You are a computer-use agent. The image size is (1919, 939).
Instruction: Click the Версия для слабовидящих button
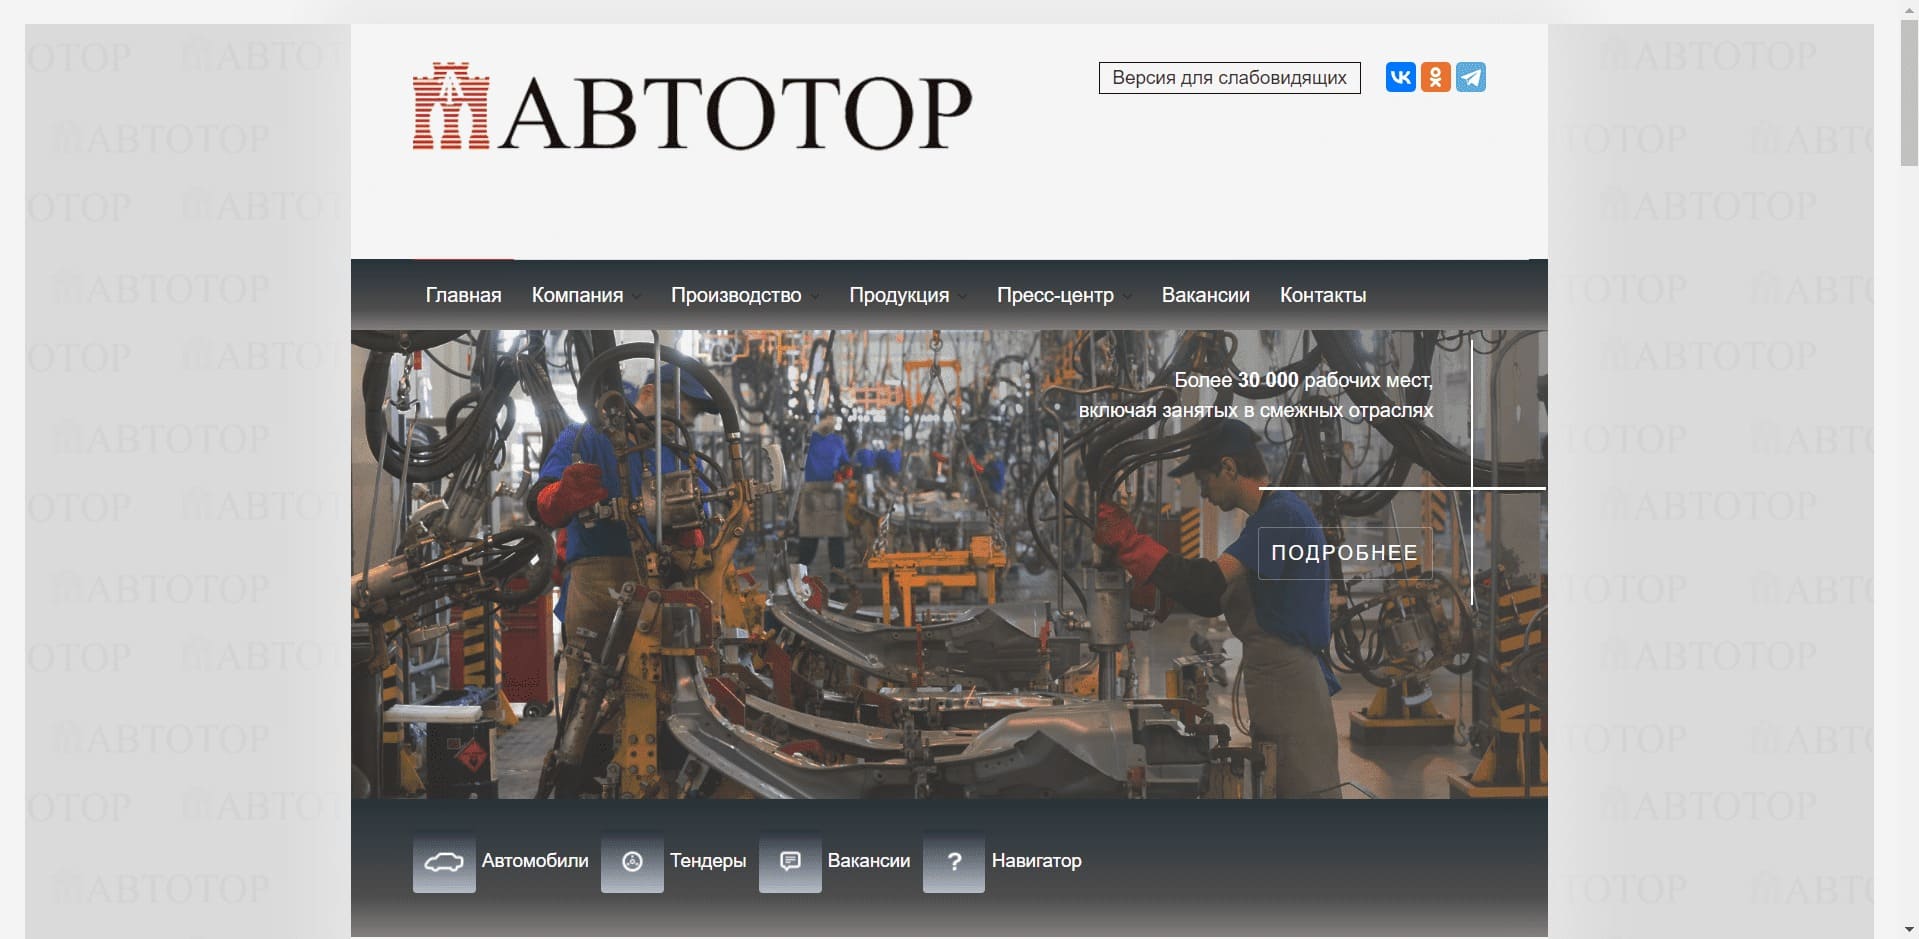coord(1229,78)
